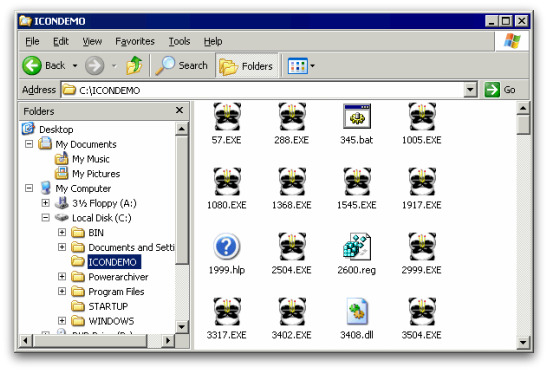
Task: Open the Forward history dropdown arrow
Action: pos(114,66)
